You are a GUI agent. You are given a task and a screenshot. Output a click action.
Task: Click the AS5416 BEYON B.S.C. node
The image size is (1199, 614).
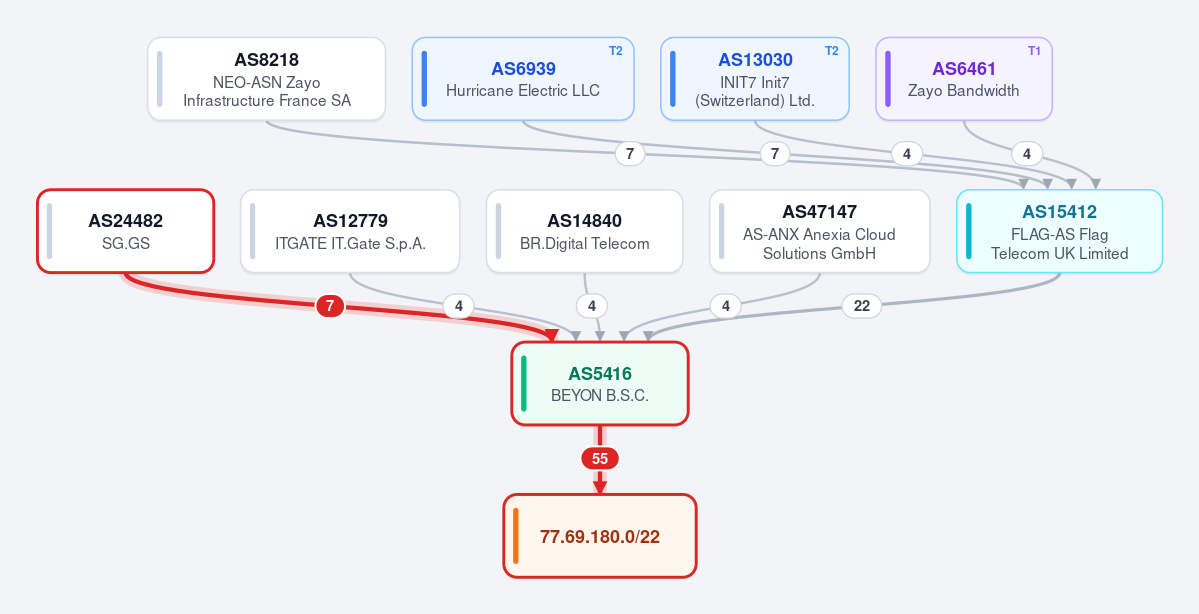point(600,383)
